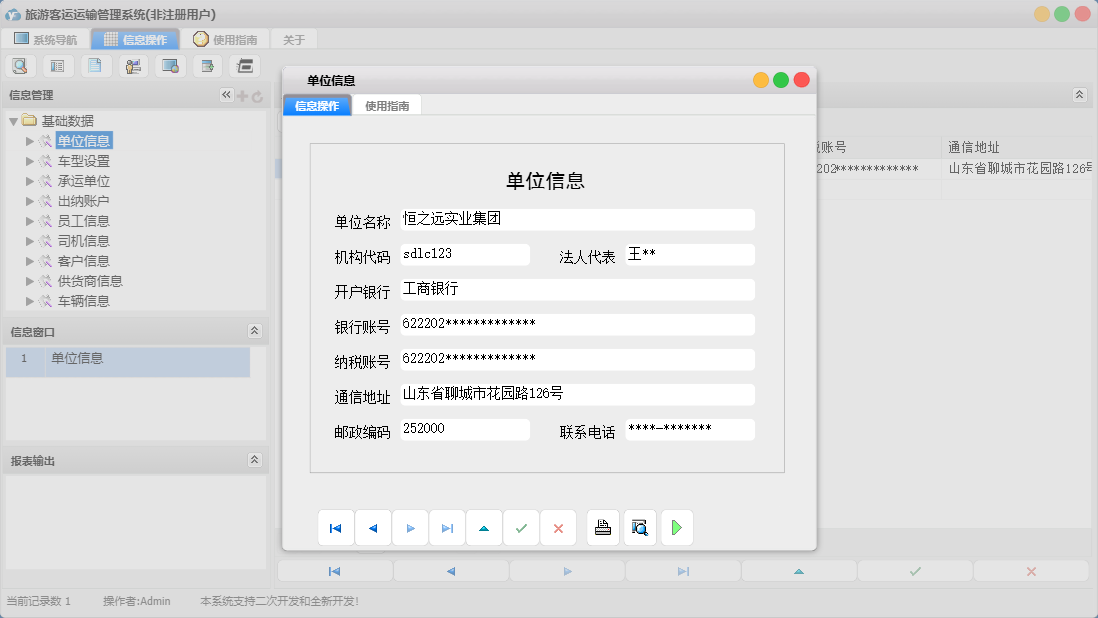The height and width of the screenshot is (618, 1098).
Task: Select the search/query tool in the toolbar
Action: (x=21, y=65)
